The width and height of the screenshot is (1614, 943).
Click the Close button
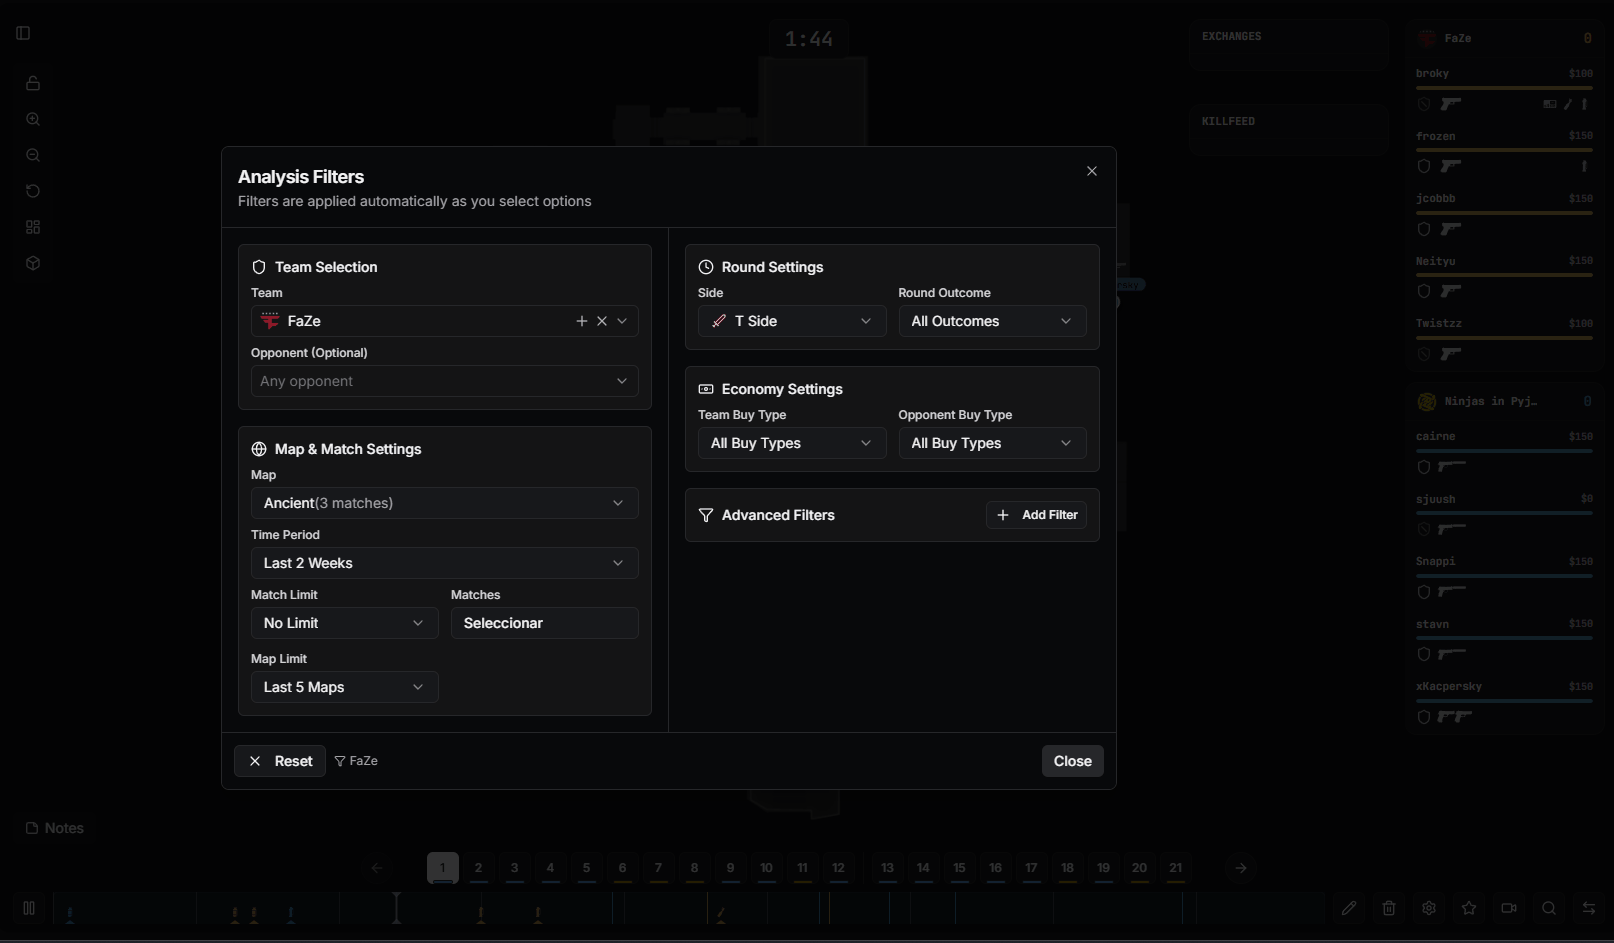1072,761
